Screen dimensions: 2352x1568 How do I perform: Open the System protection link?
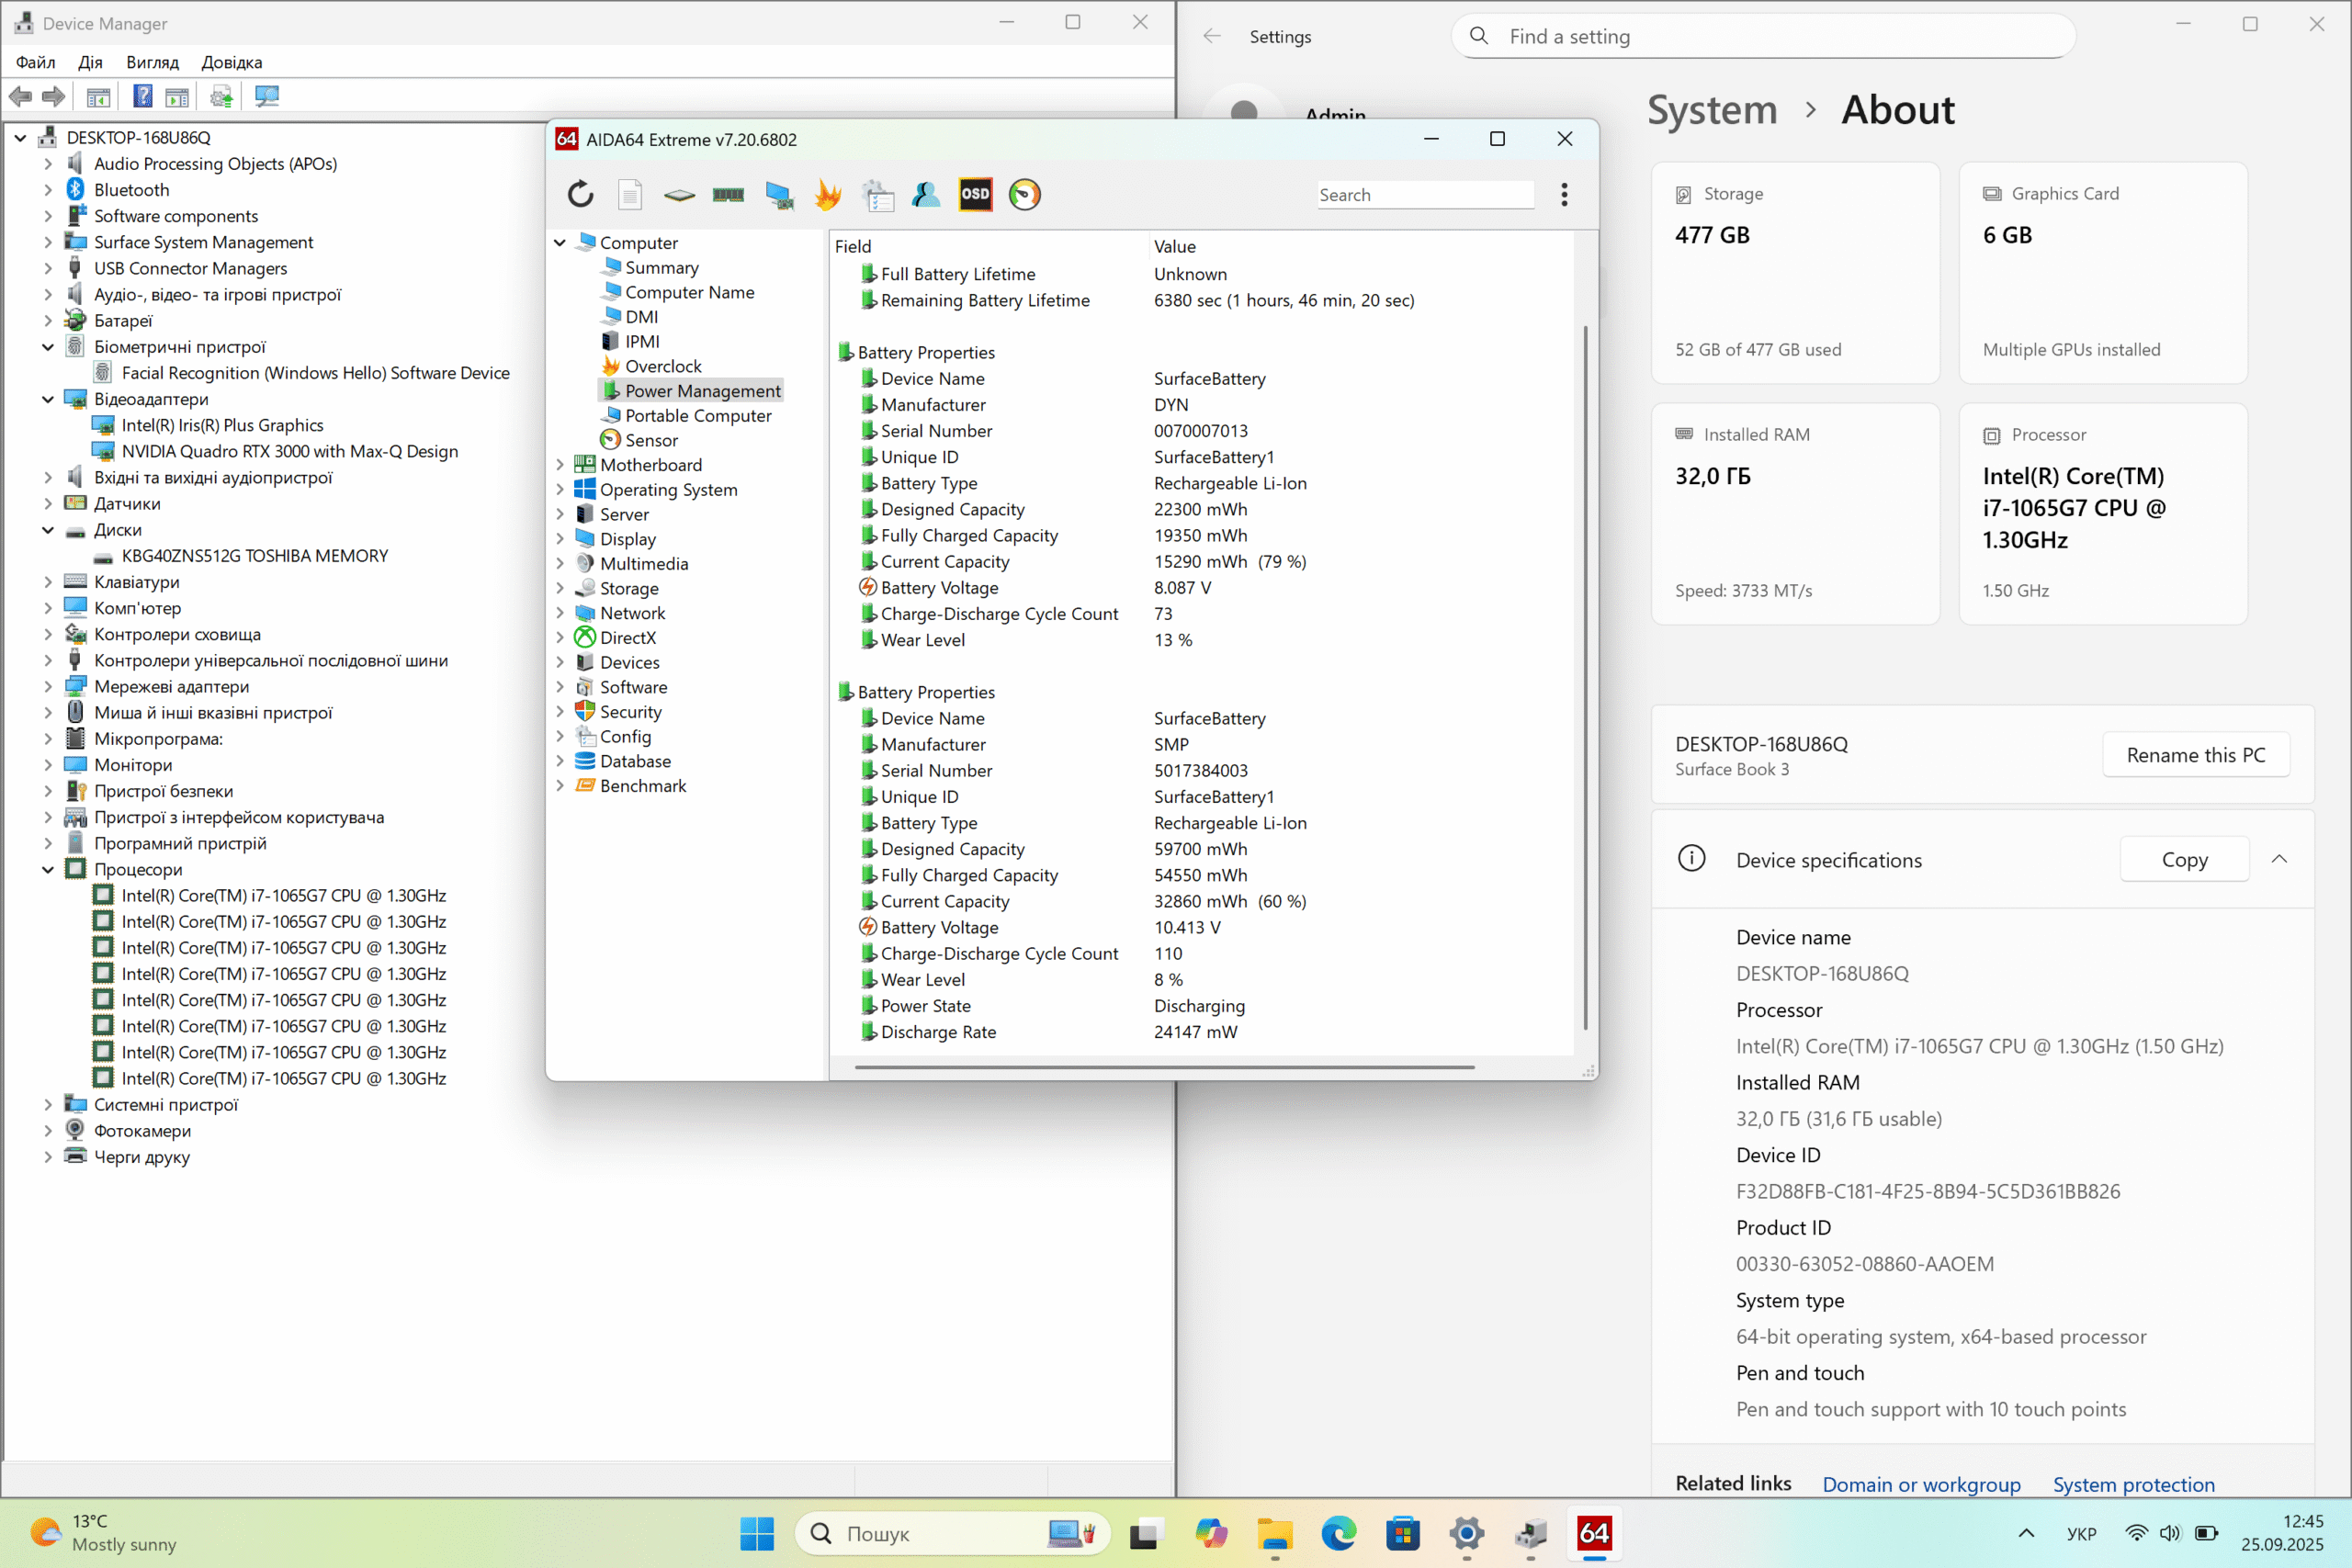2133,1484
